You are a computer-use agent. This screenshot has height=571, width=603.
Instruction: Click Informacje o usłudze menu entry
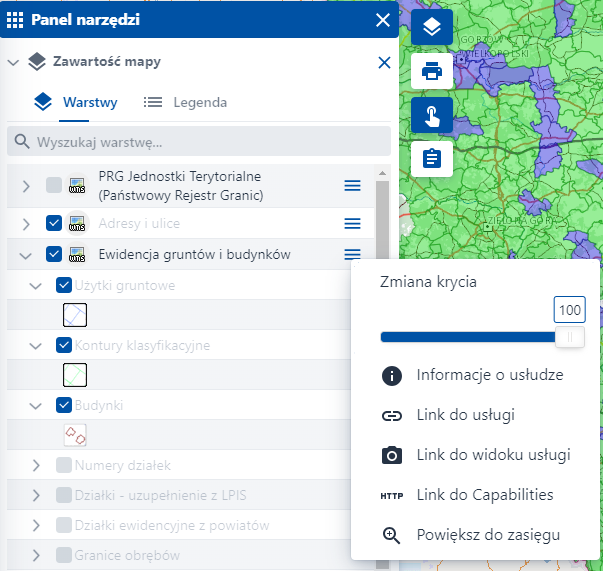point(489,376)
